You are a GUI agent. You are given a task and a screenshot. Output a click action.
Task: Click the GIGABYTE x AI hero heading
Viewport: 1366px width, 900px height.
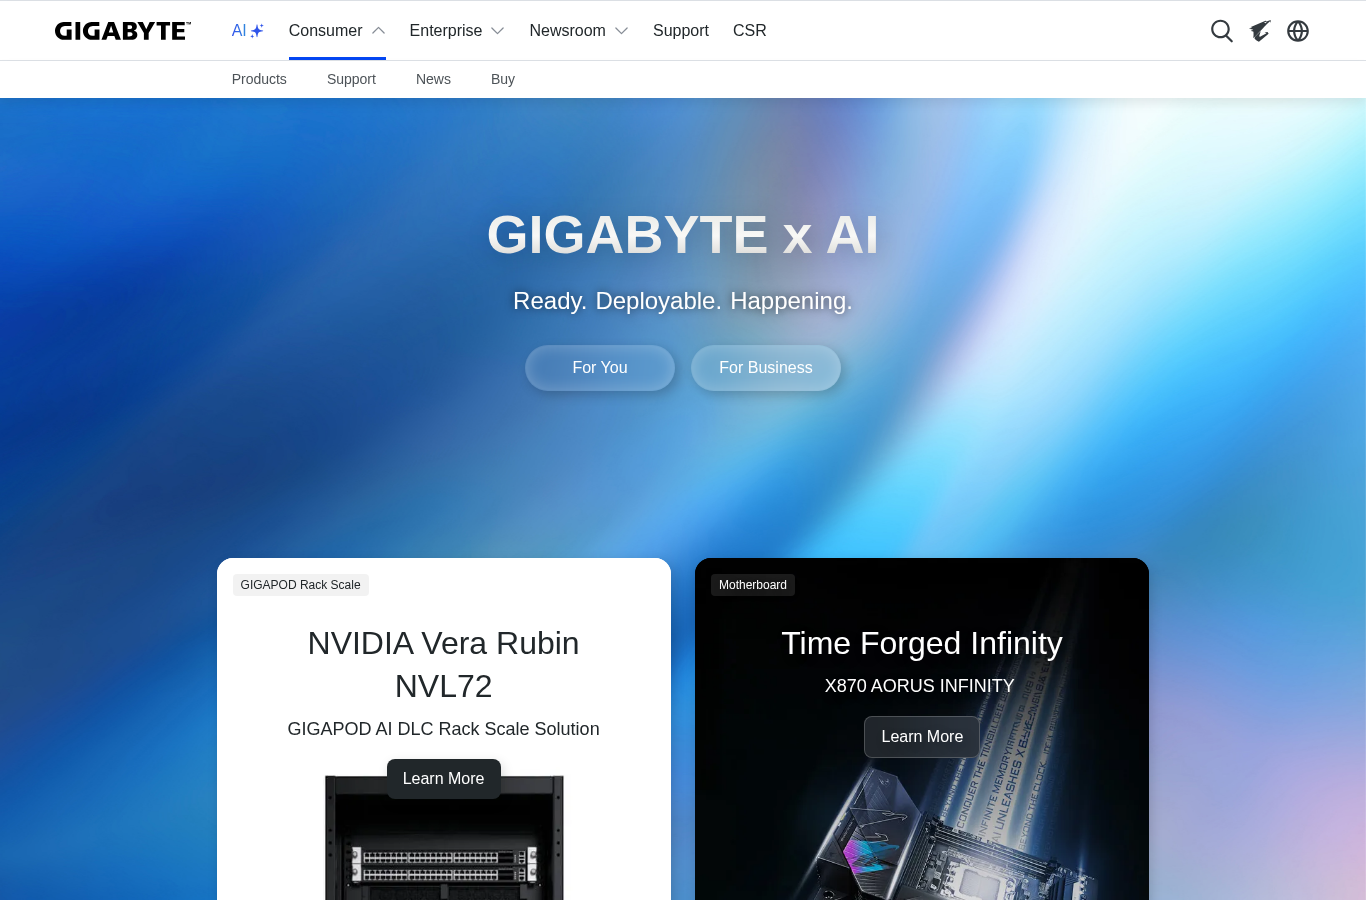pyautogui.click(x=683, y=235)
